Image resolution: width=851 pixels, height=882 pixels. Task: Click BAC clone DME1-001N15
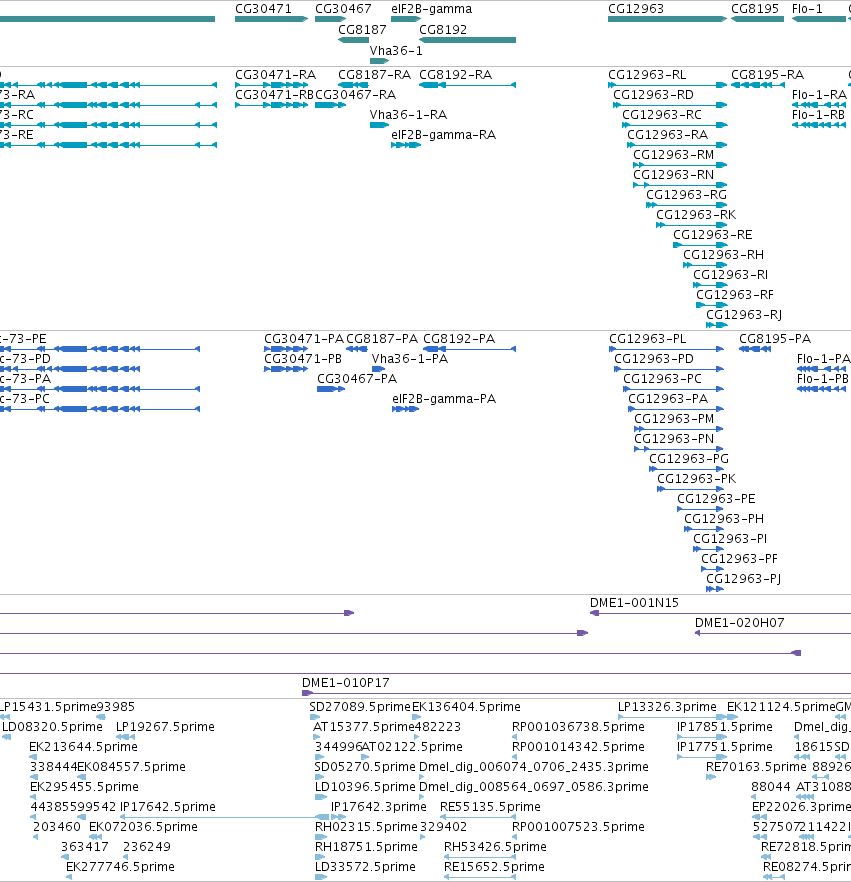(634, 603)
